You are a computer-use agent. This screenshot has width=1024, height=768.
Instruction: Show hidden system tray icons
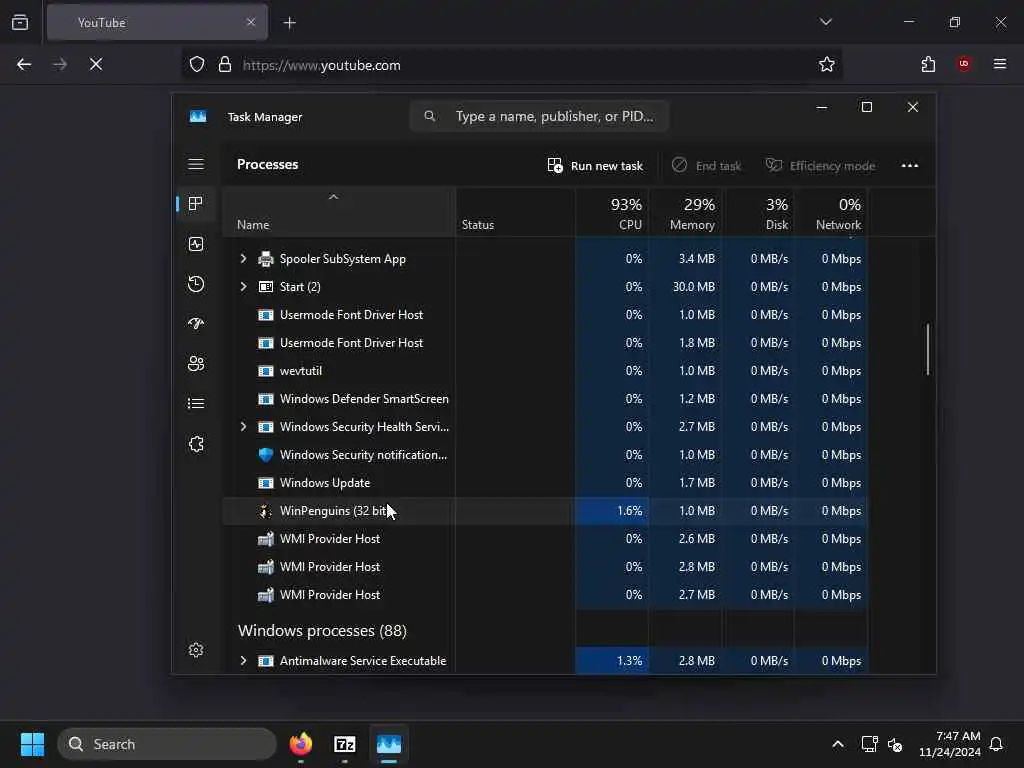[838, 744]
